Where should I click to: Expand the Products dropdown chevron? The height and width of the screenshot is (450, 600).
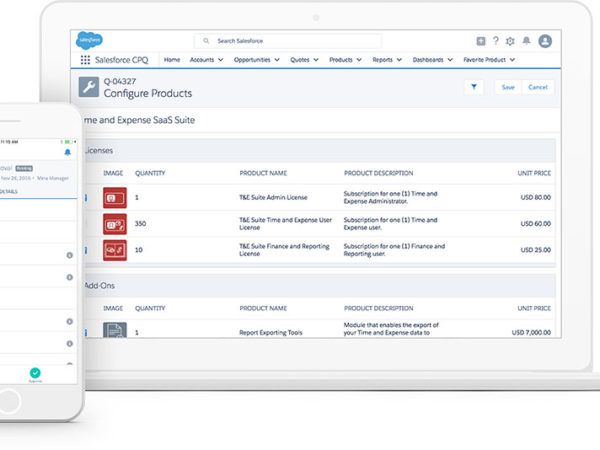pyautogui.click(x=359, y=60)
